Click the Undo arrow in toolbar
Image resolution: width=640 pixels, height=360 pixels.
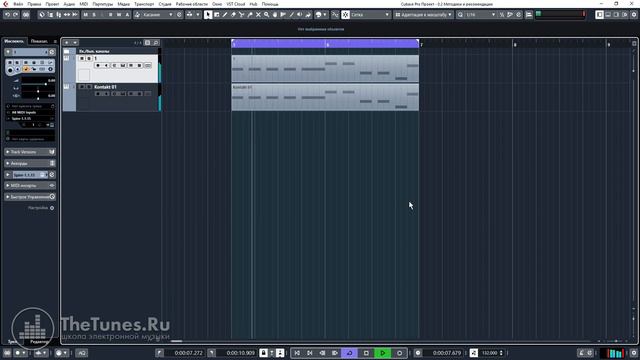(x=7, y=15)
